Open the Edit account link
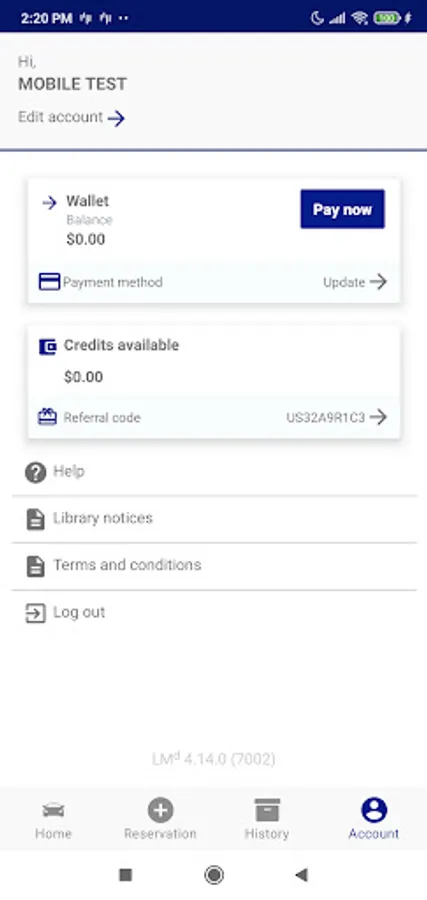 (x=72, y=118)
